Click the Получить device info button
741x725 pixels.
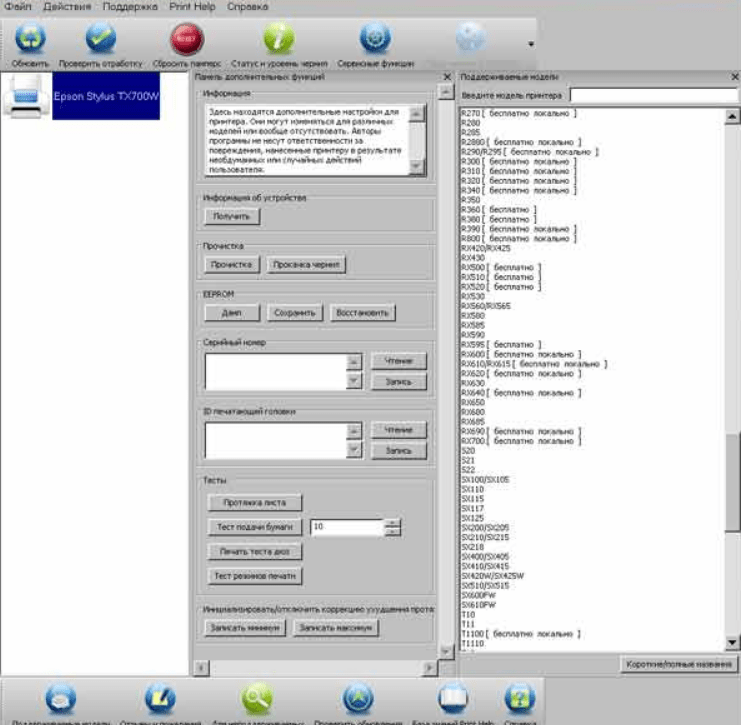[x=232, y=216]
